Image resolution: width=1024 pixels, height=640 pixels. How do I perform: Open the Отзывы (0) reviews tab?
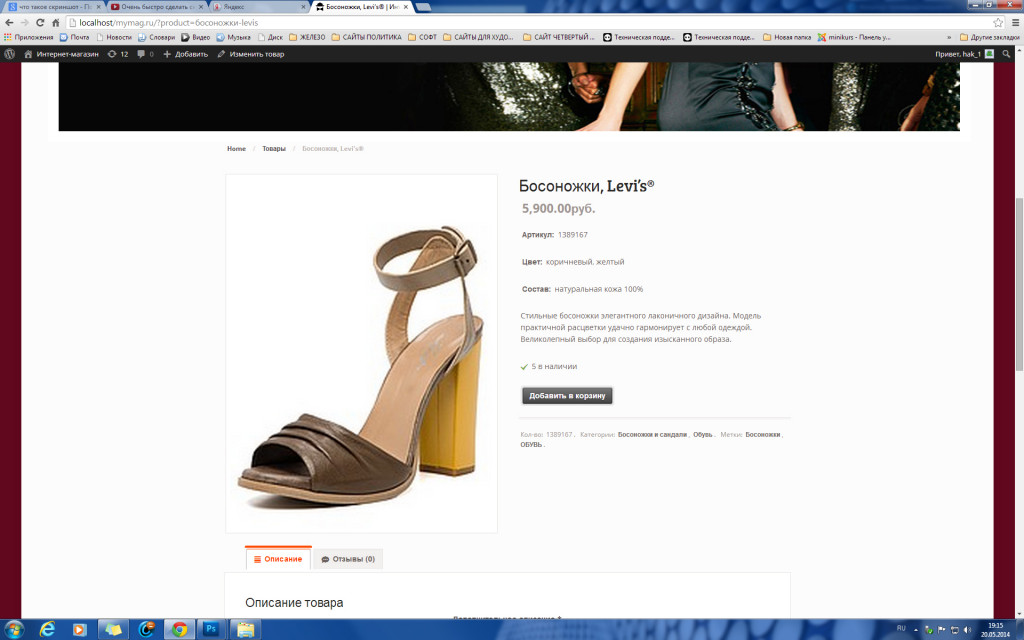click(348, 559)
